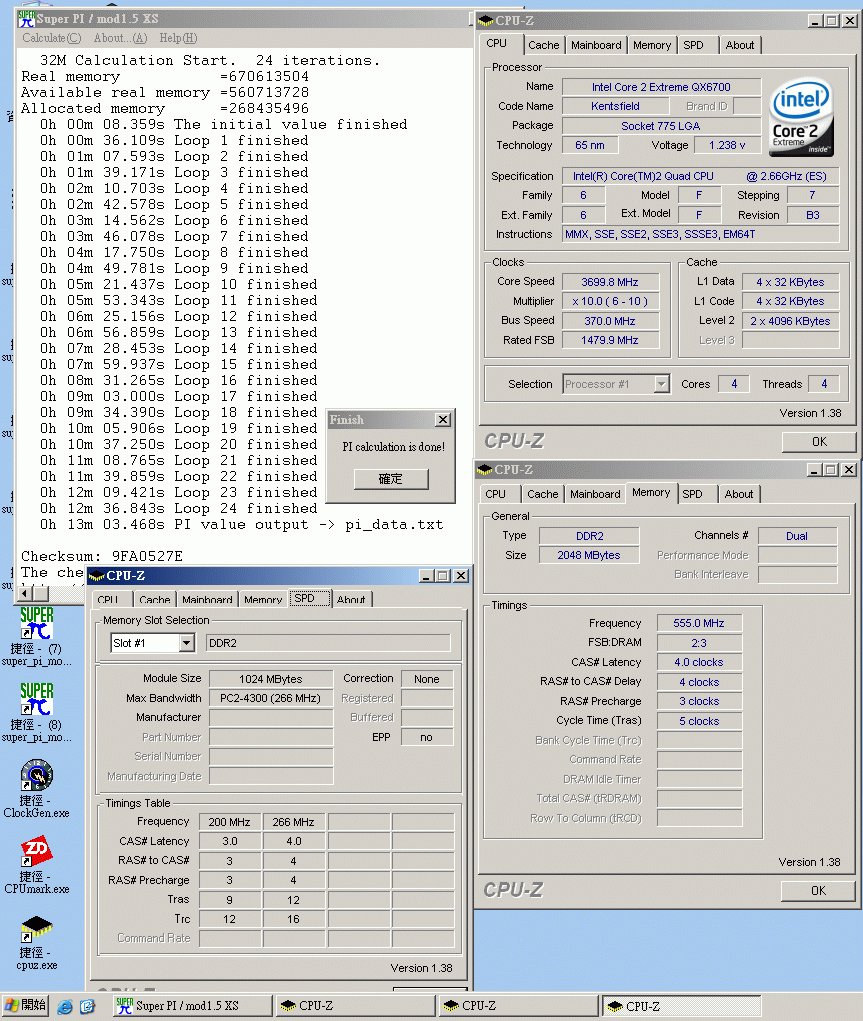This screenshot has width=863, height=1021.
Task: Click memory Frequency value 555.0 MHz
Action: point(699,623)
